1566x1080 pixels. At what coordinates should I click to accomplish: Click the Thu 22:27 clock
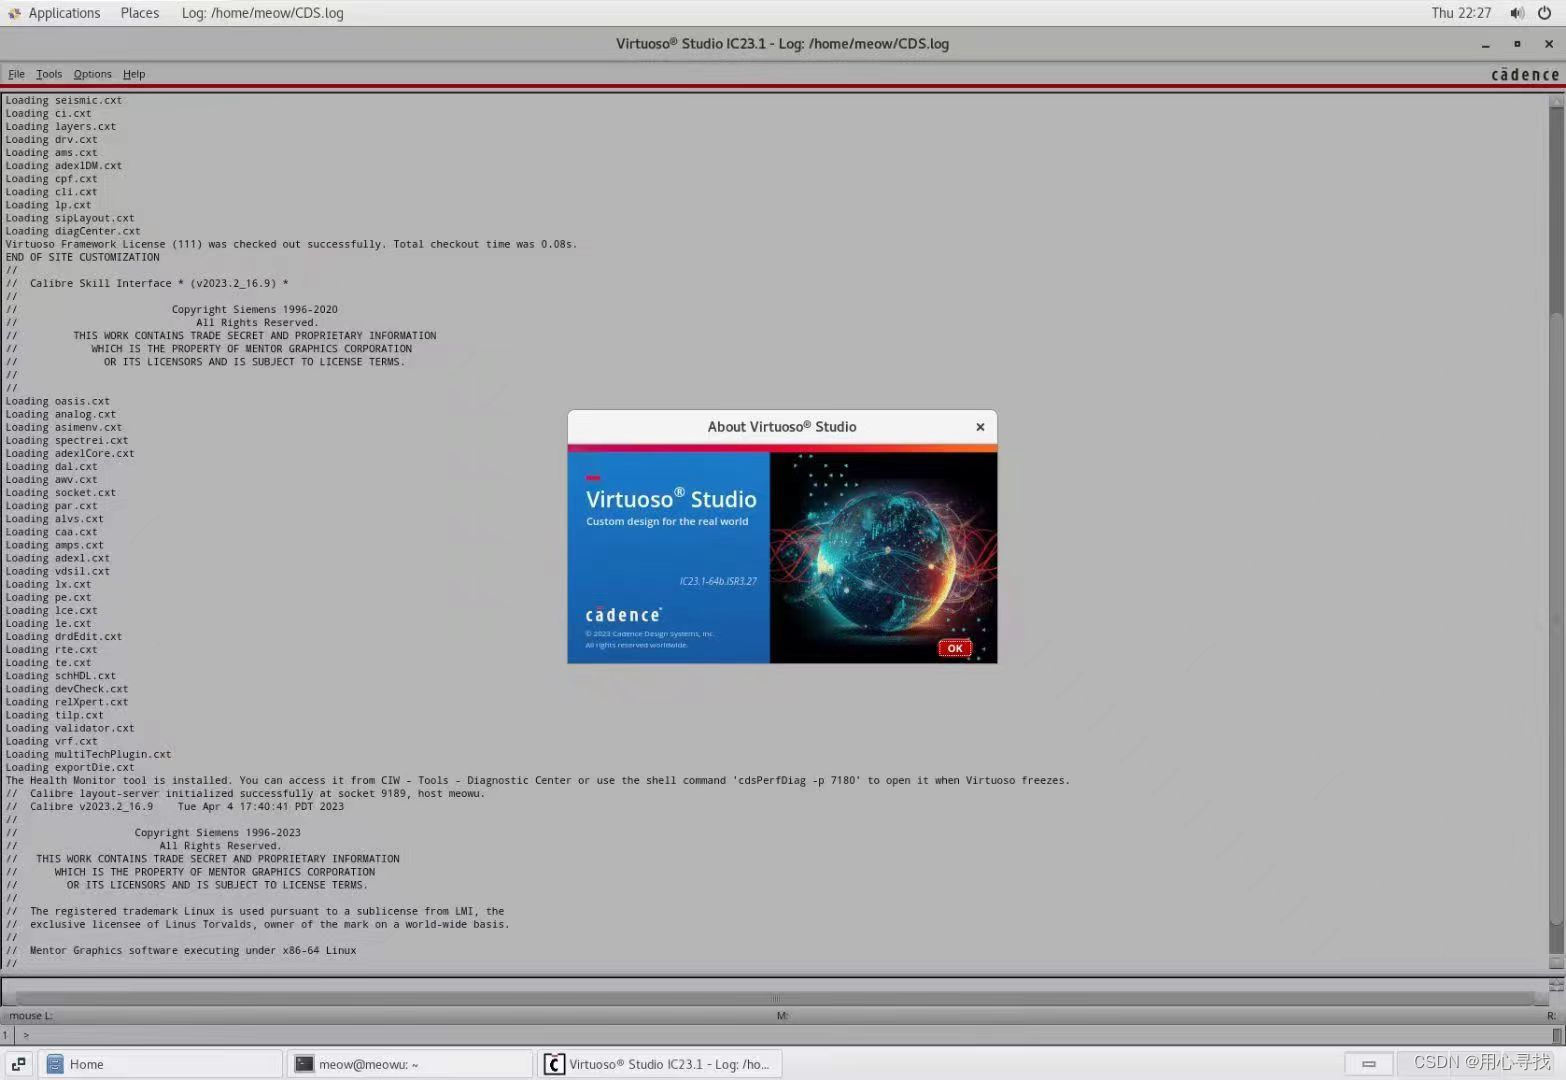pyautogui.click(x=1460, y=13)
